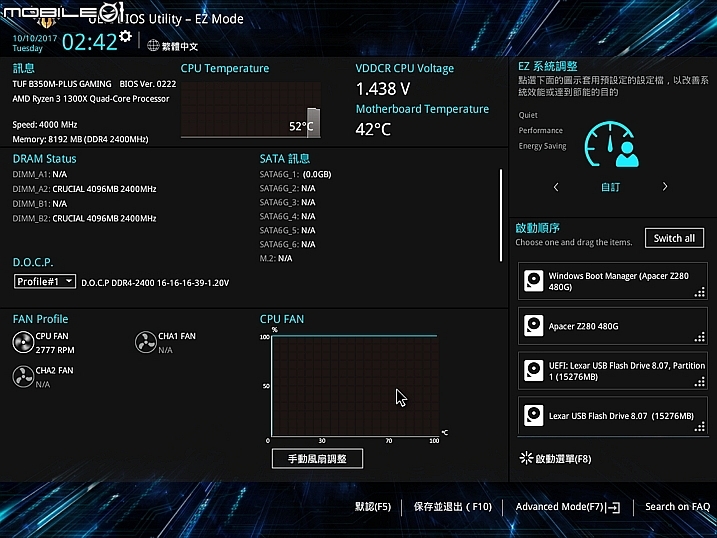Click the globe language icon
The height and width of the screenshot is (538, 717).
point(153,46)
